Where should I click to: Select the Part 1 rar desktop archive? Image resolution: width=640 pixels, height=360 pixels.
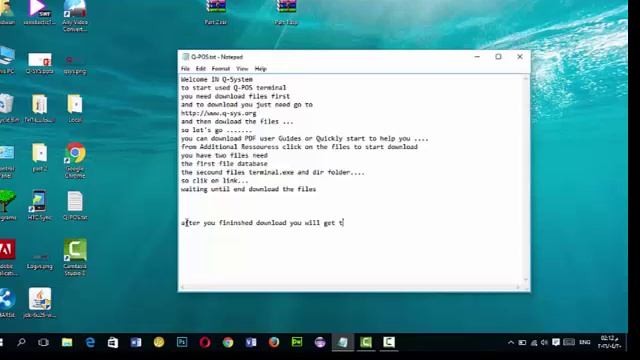point(286,12)
